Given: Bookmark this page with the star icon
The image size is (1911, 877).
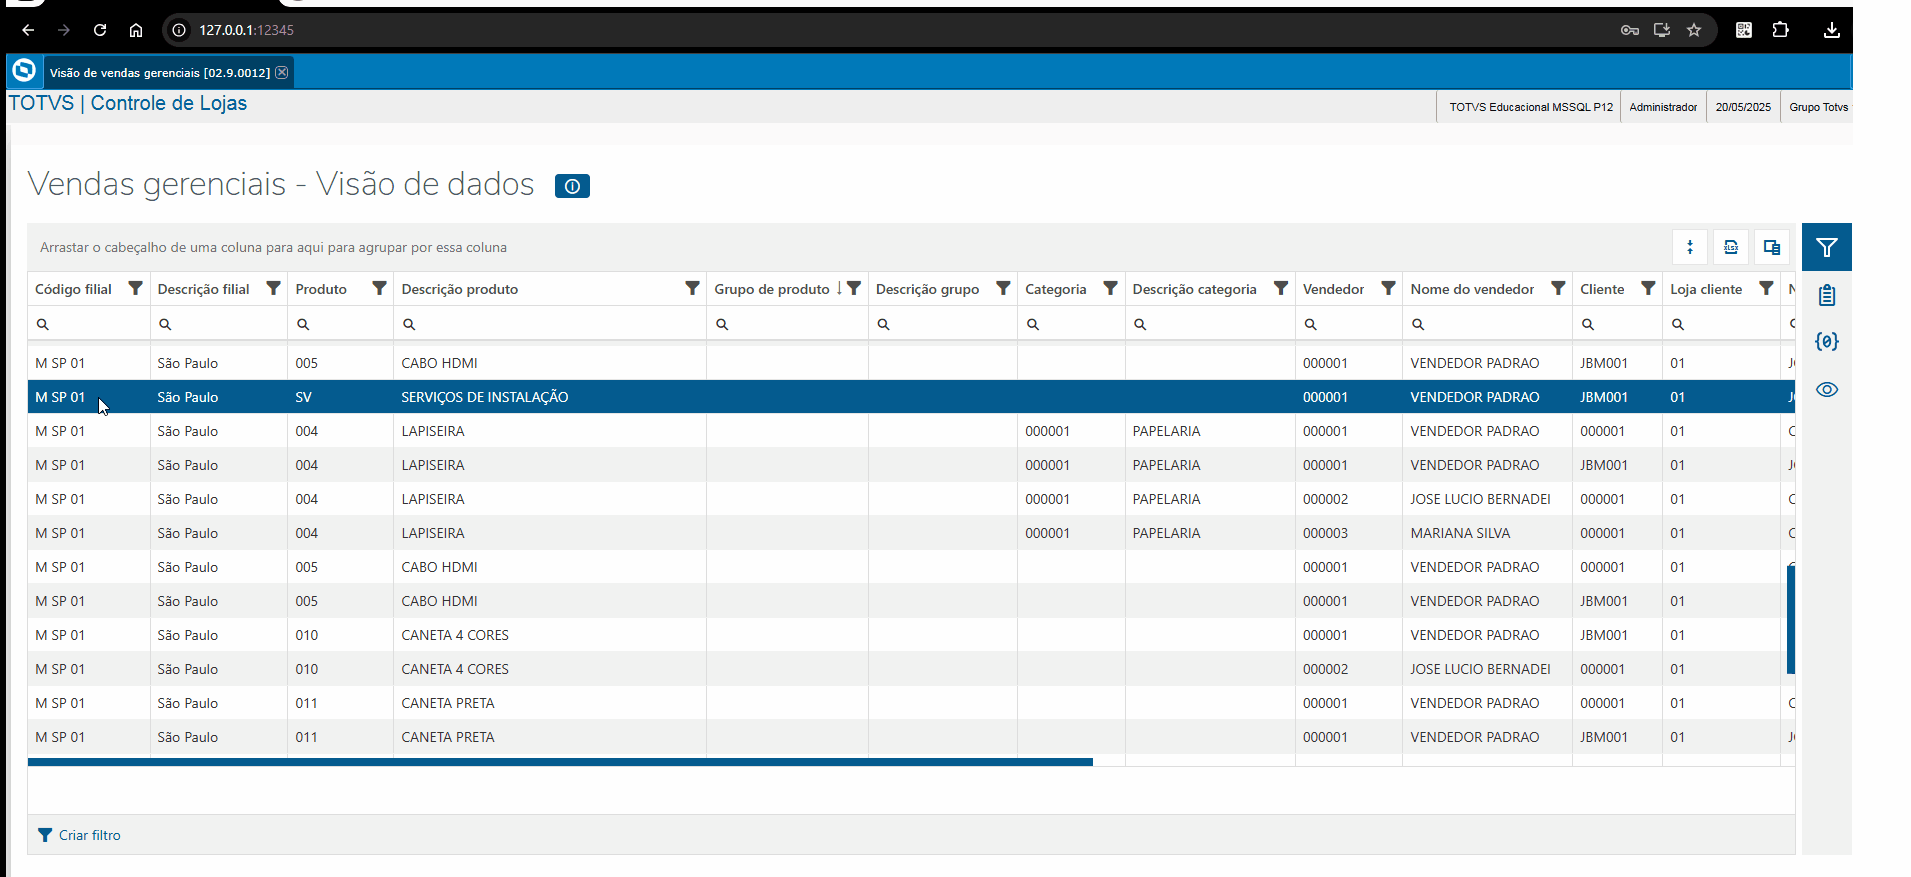Looking at the screenshot, I should (x=1694, y=30).
